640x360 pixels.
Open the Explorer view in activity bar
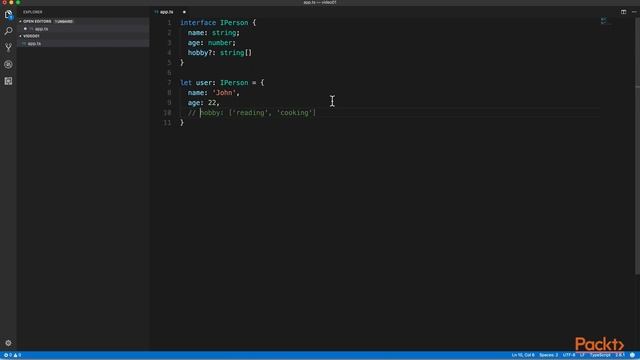pyautogui.click(x=8, y=15)
